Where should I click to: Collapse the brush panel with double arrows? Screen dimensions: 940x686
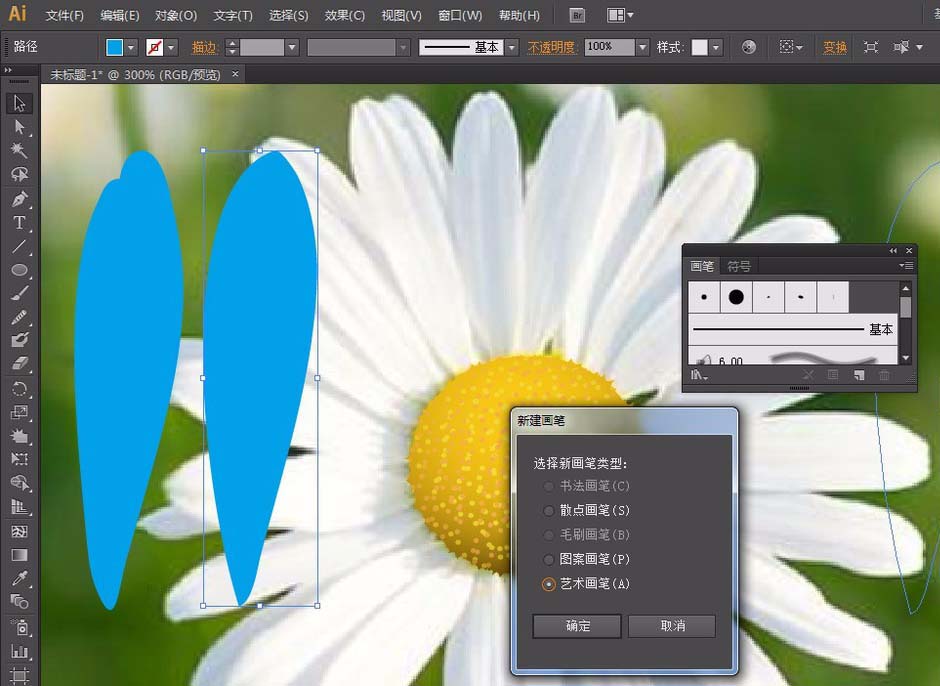click(x=893, y=251)
